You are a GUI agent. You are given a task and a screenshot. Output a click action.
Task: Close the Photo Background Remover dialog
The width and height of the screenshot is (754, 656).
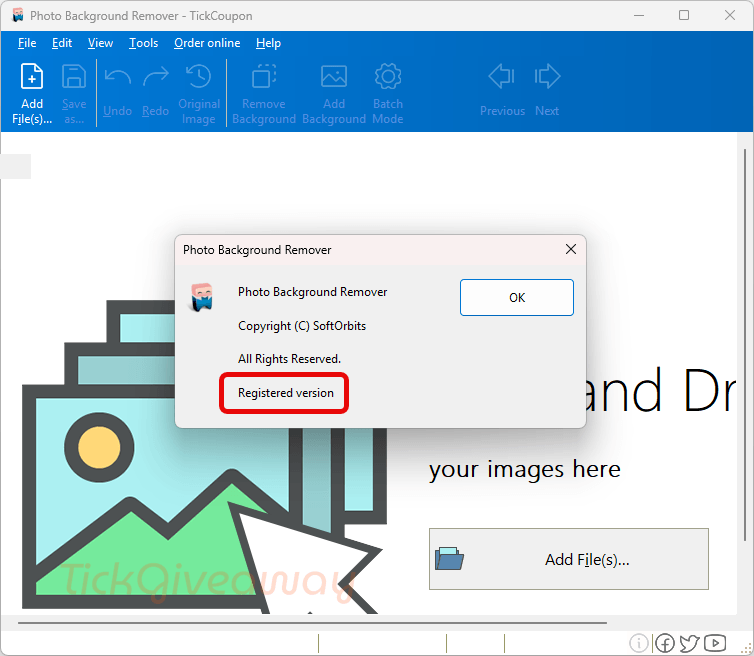(571, 249)
